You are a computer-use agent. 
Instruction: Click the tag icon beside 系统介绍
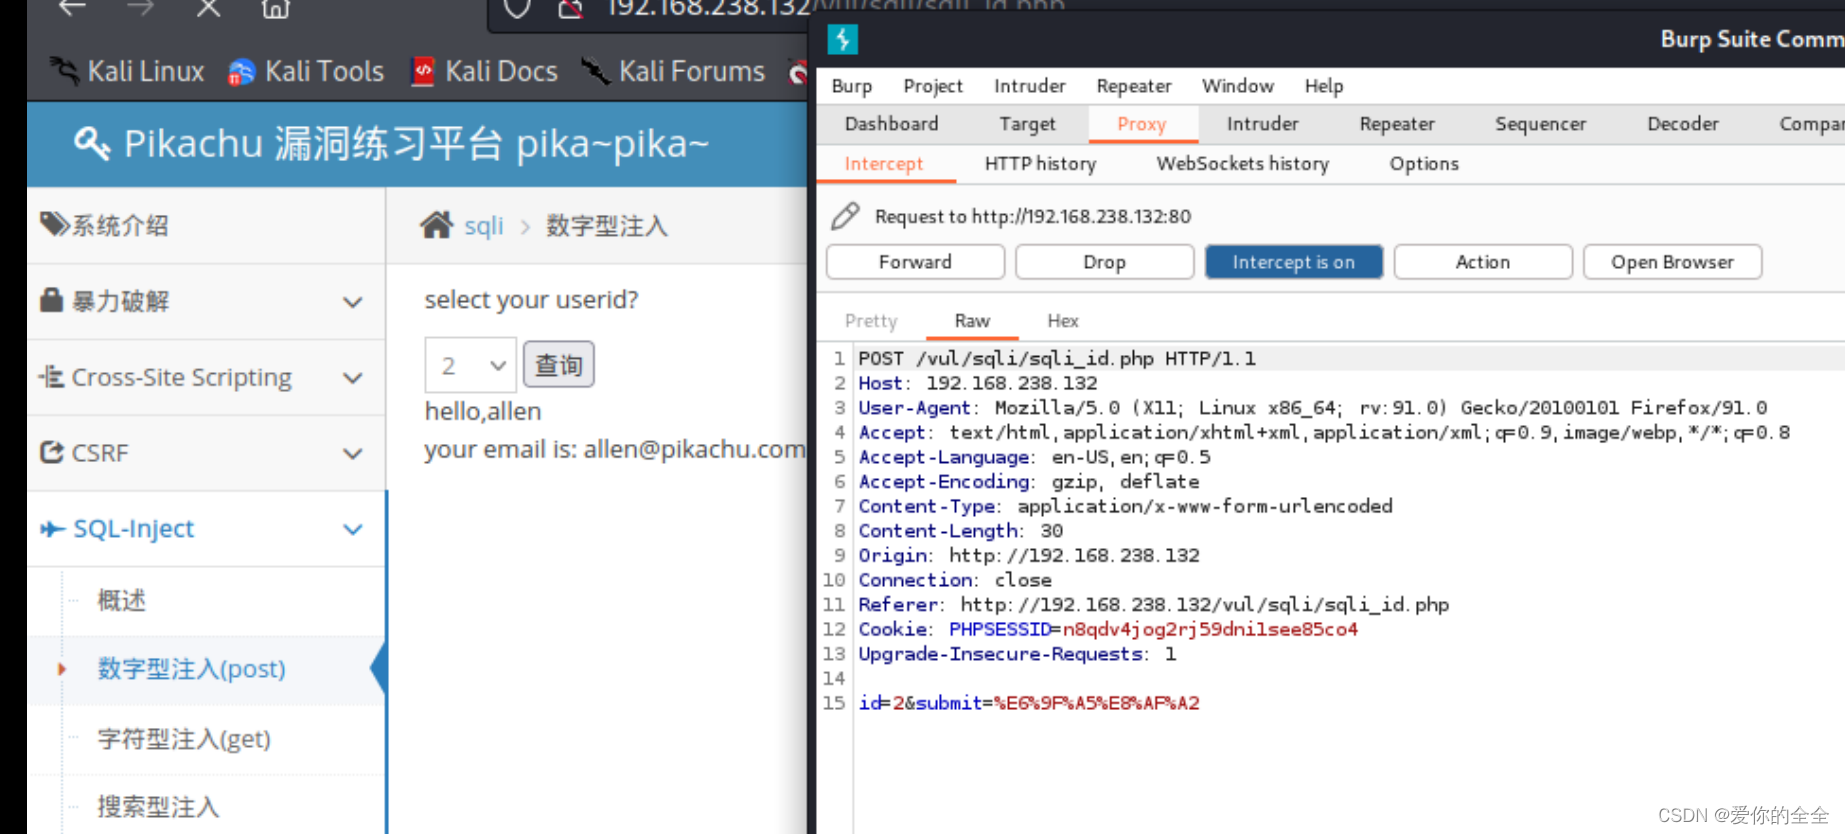[54, 224]
